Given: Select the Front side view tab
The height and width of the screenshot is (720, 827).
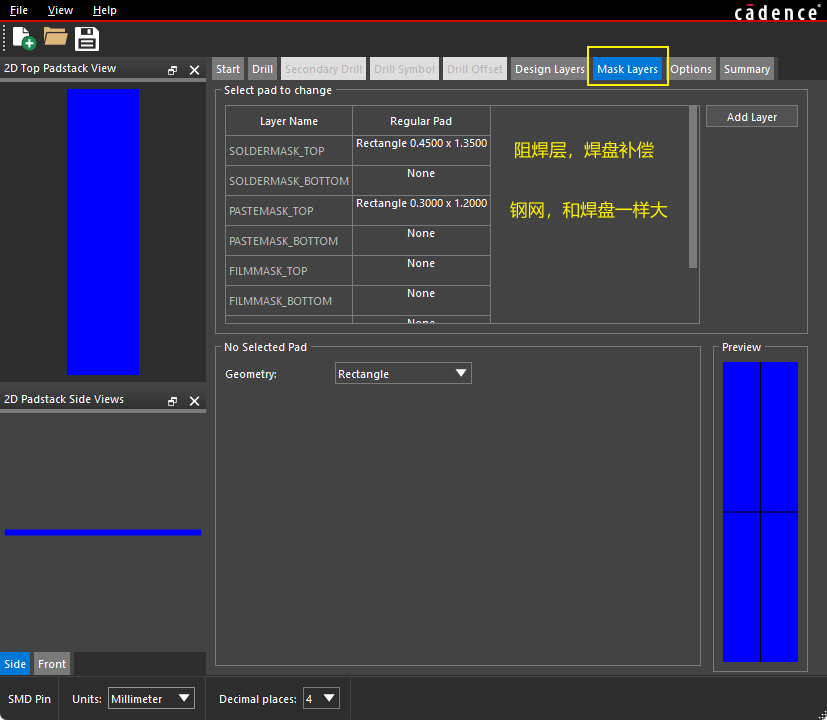Looking at the screenshot, I should click(x=52, y=664).
